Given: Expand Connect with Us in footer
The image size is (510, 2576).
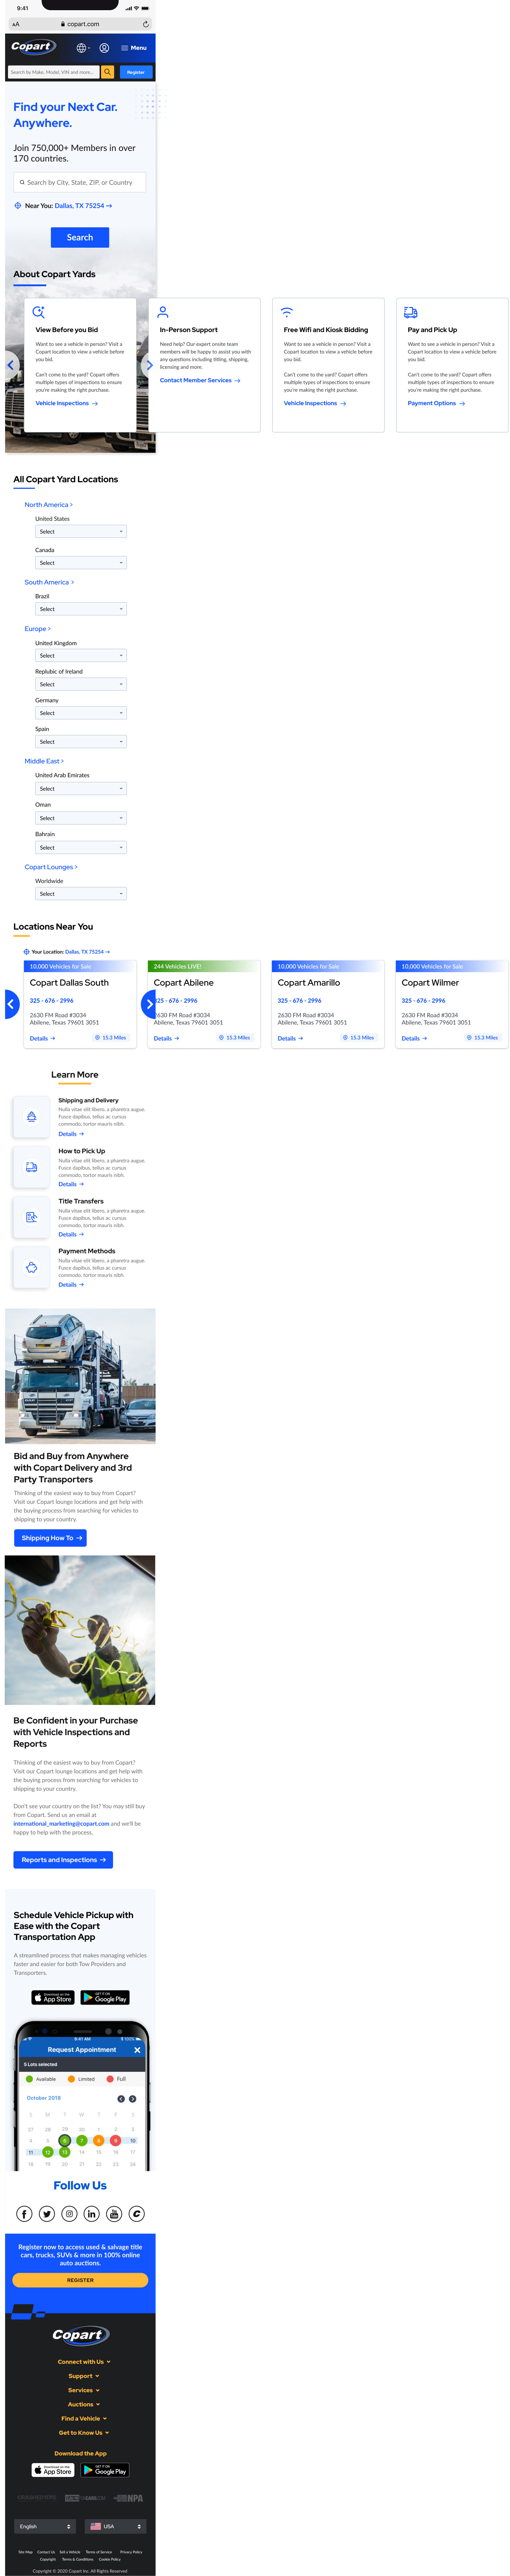Looking at the screenshot, I should pyautogui.click(x=84, y=2362).
